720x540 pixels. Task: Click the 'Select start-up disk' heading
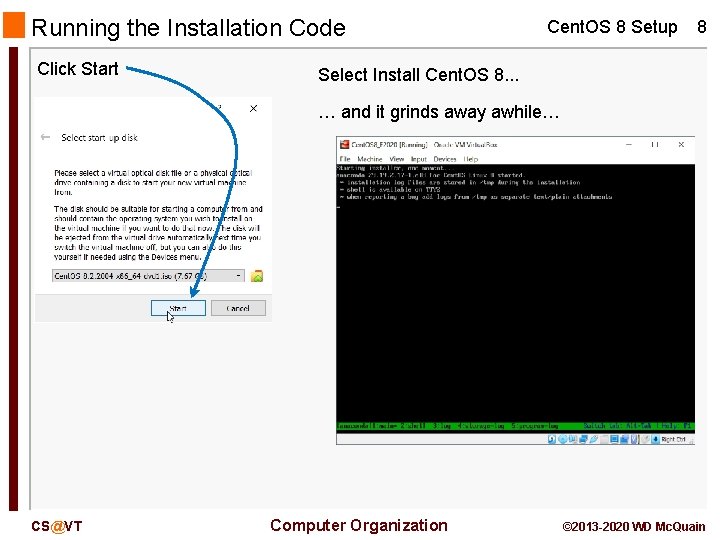[x=100, y=137]
